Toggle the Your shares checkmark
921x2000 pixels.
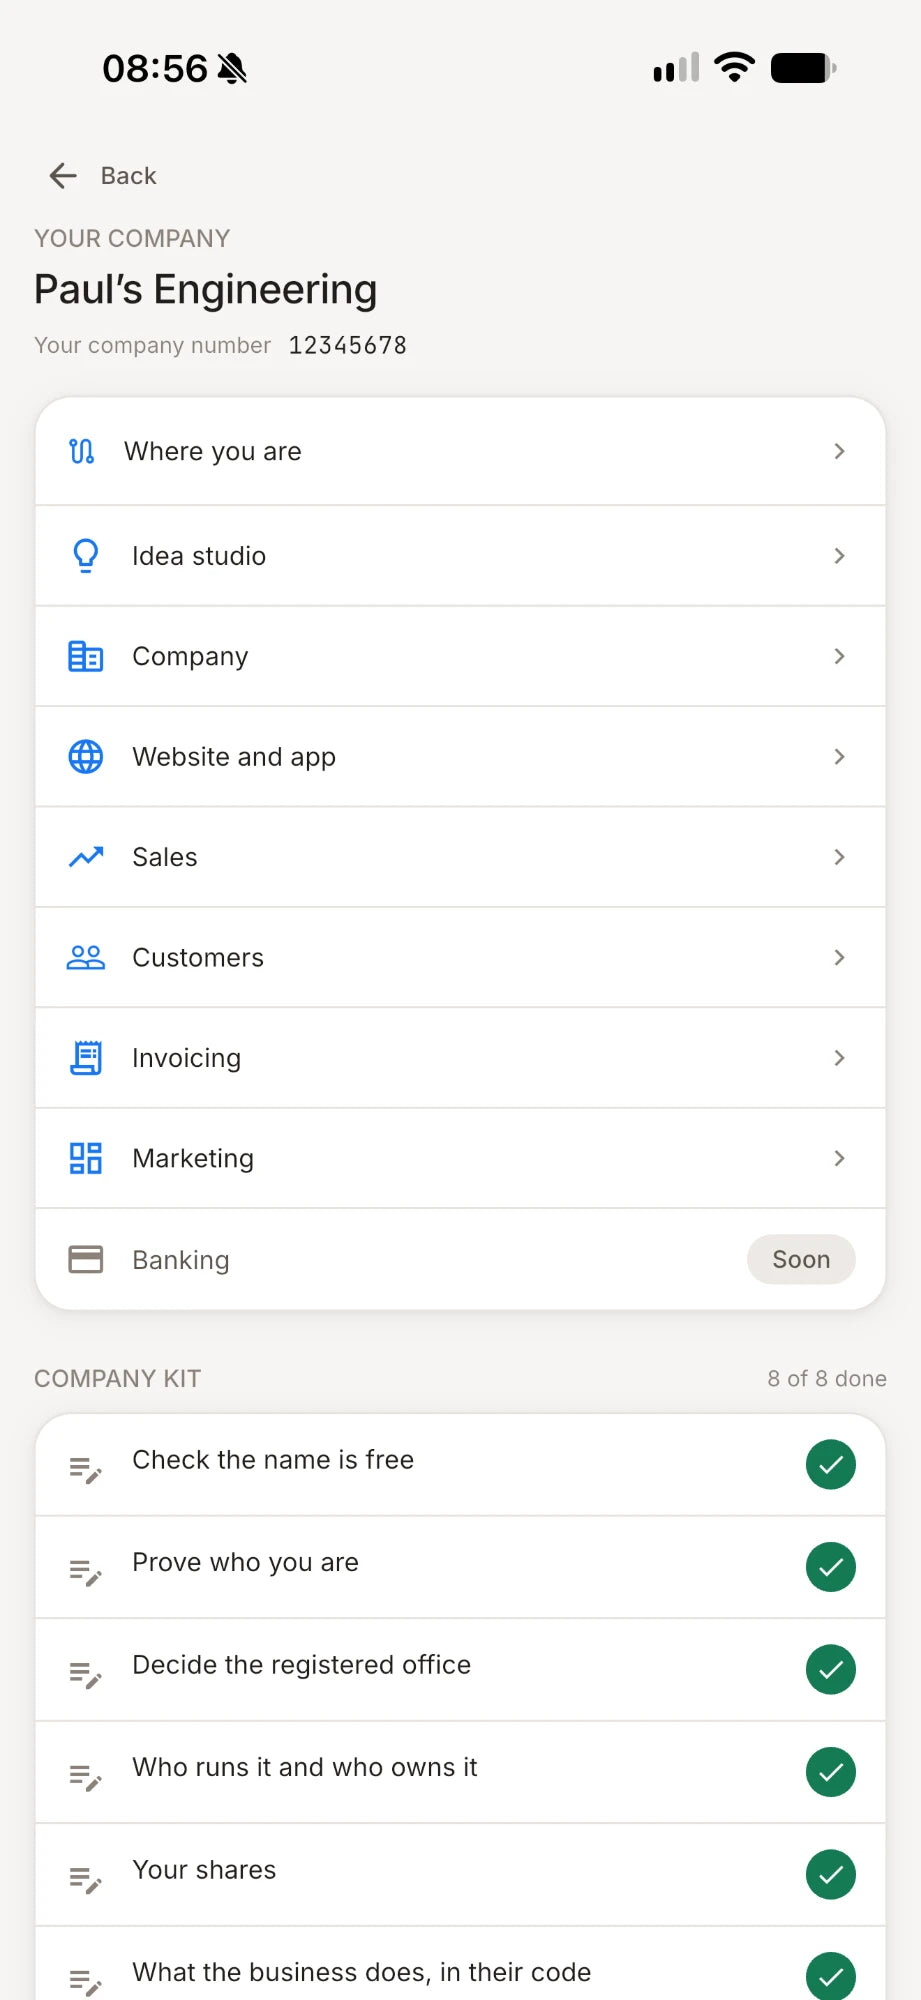pyautogui.click(x=831, y=1874)
